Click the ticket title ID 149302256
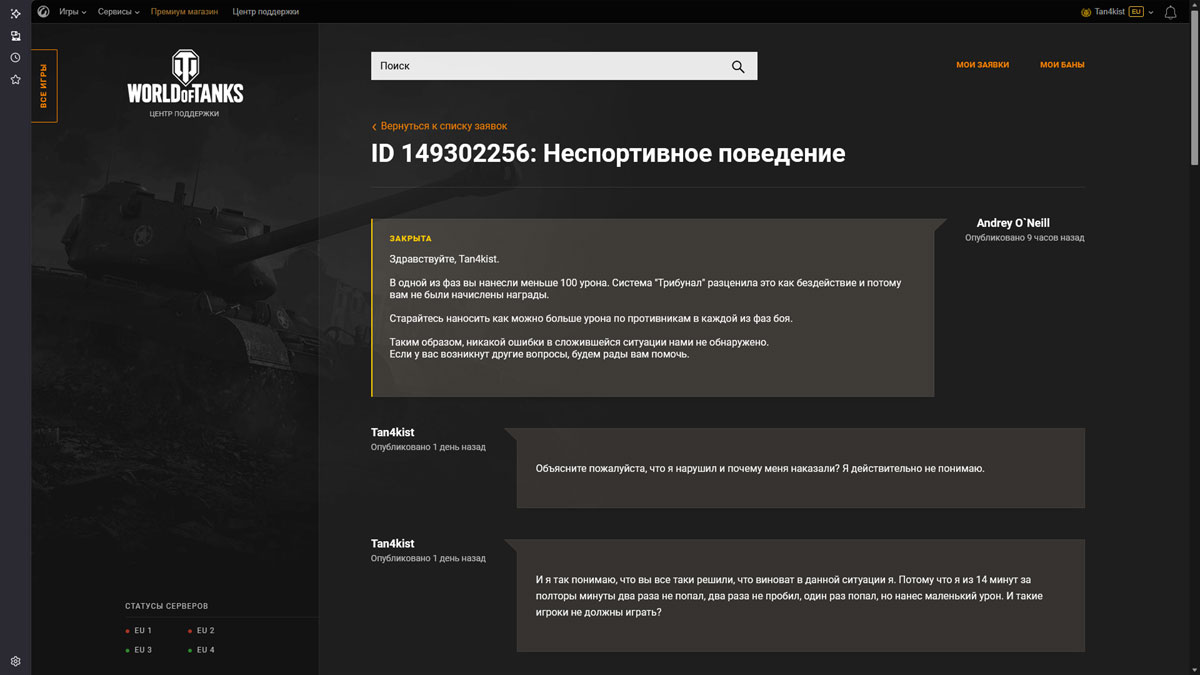Screen dimensions: 1200x675 tap(608, 154)
